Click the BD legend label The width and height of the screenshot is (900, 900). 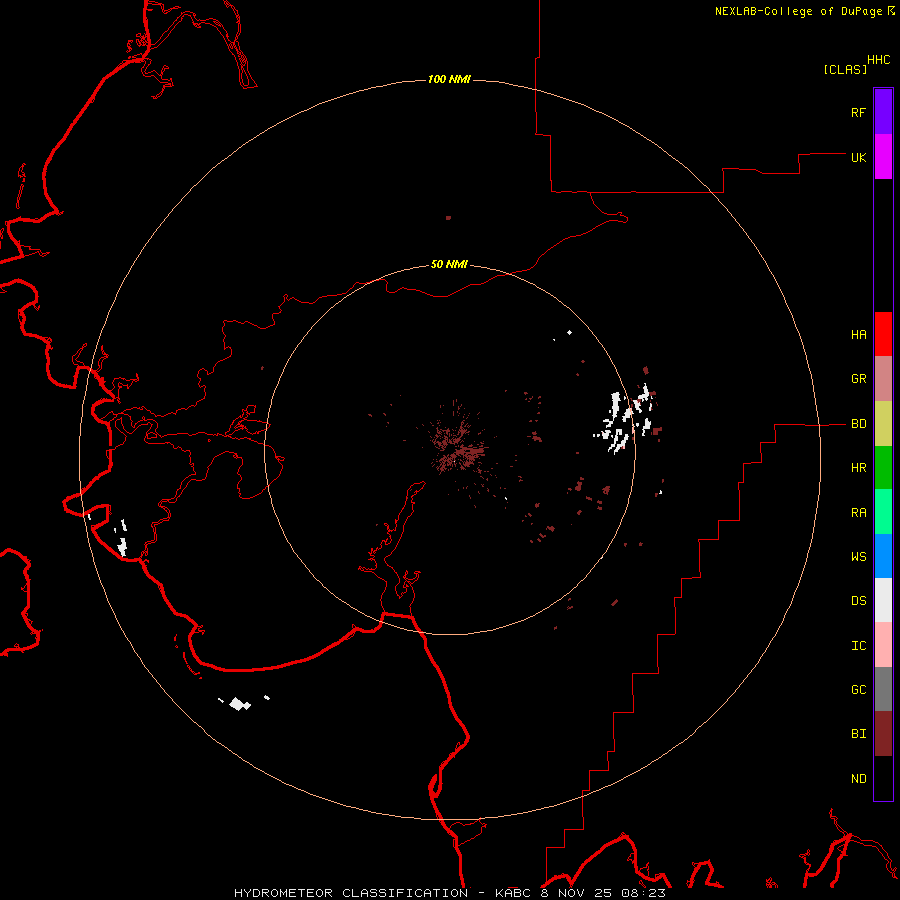click(858, 424)
